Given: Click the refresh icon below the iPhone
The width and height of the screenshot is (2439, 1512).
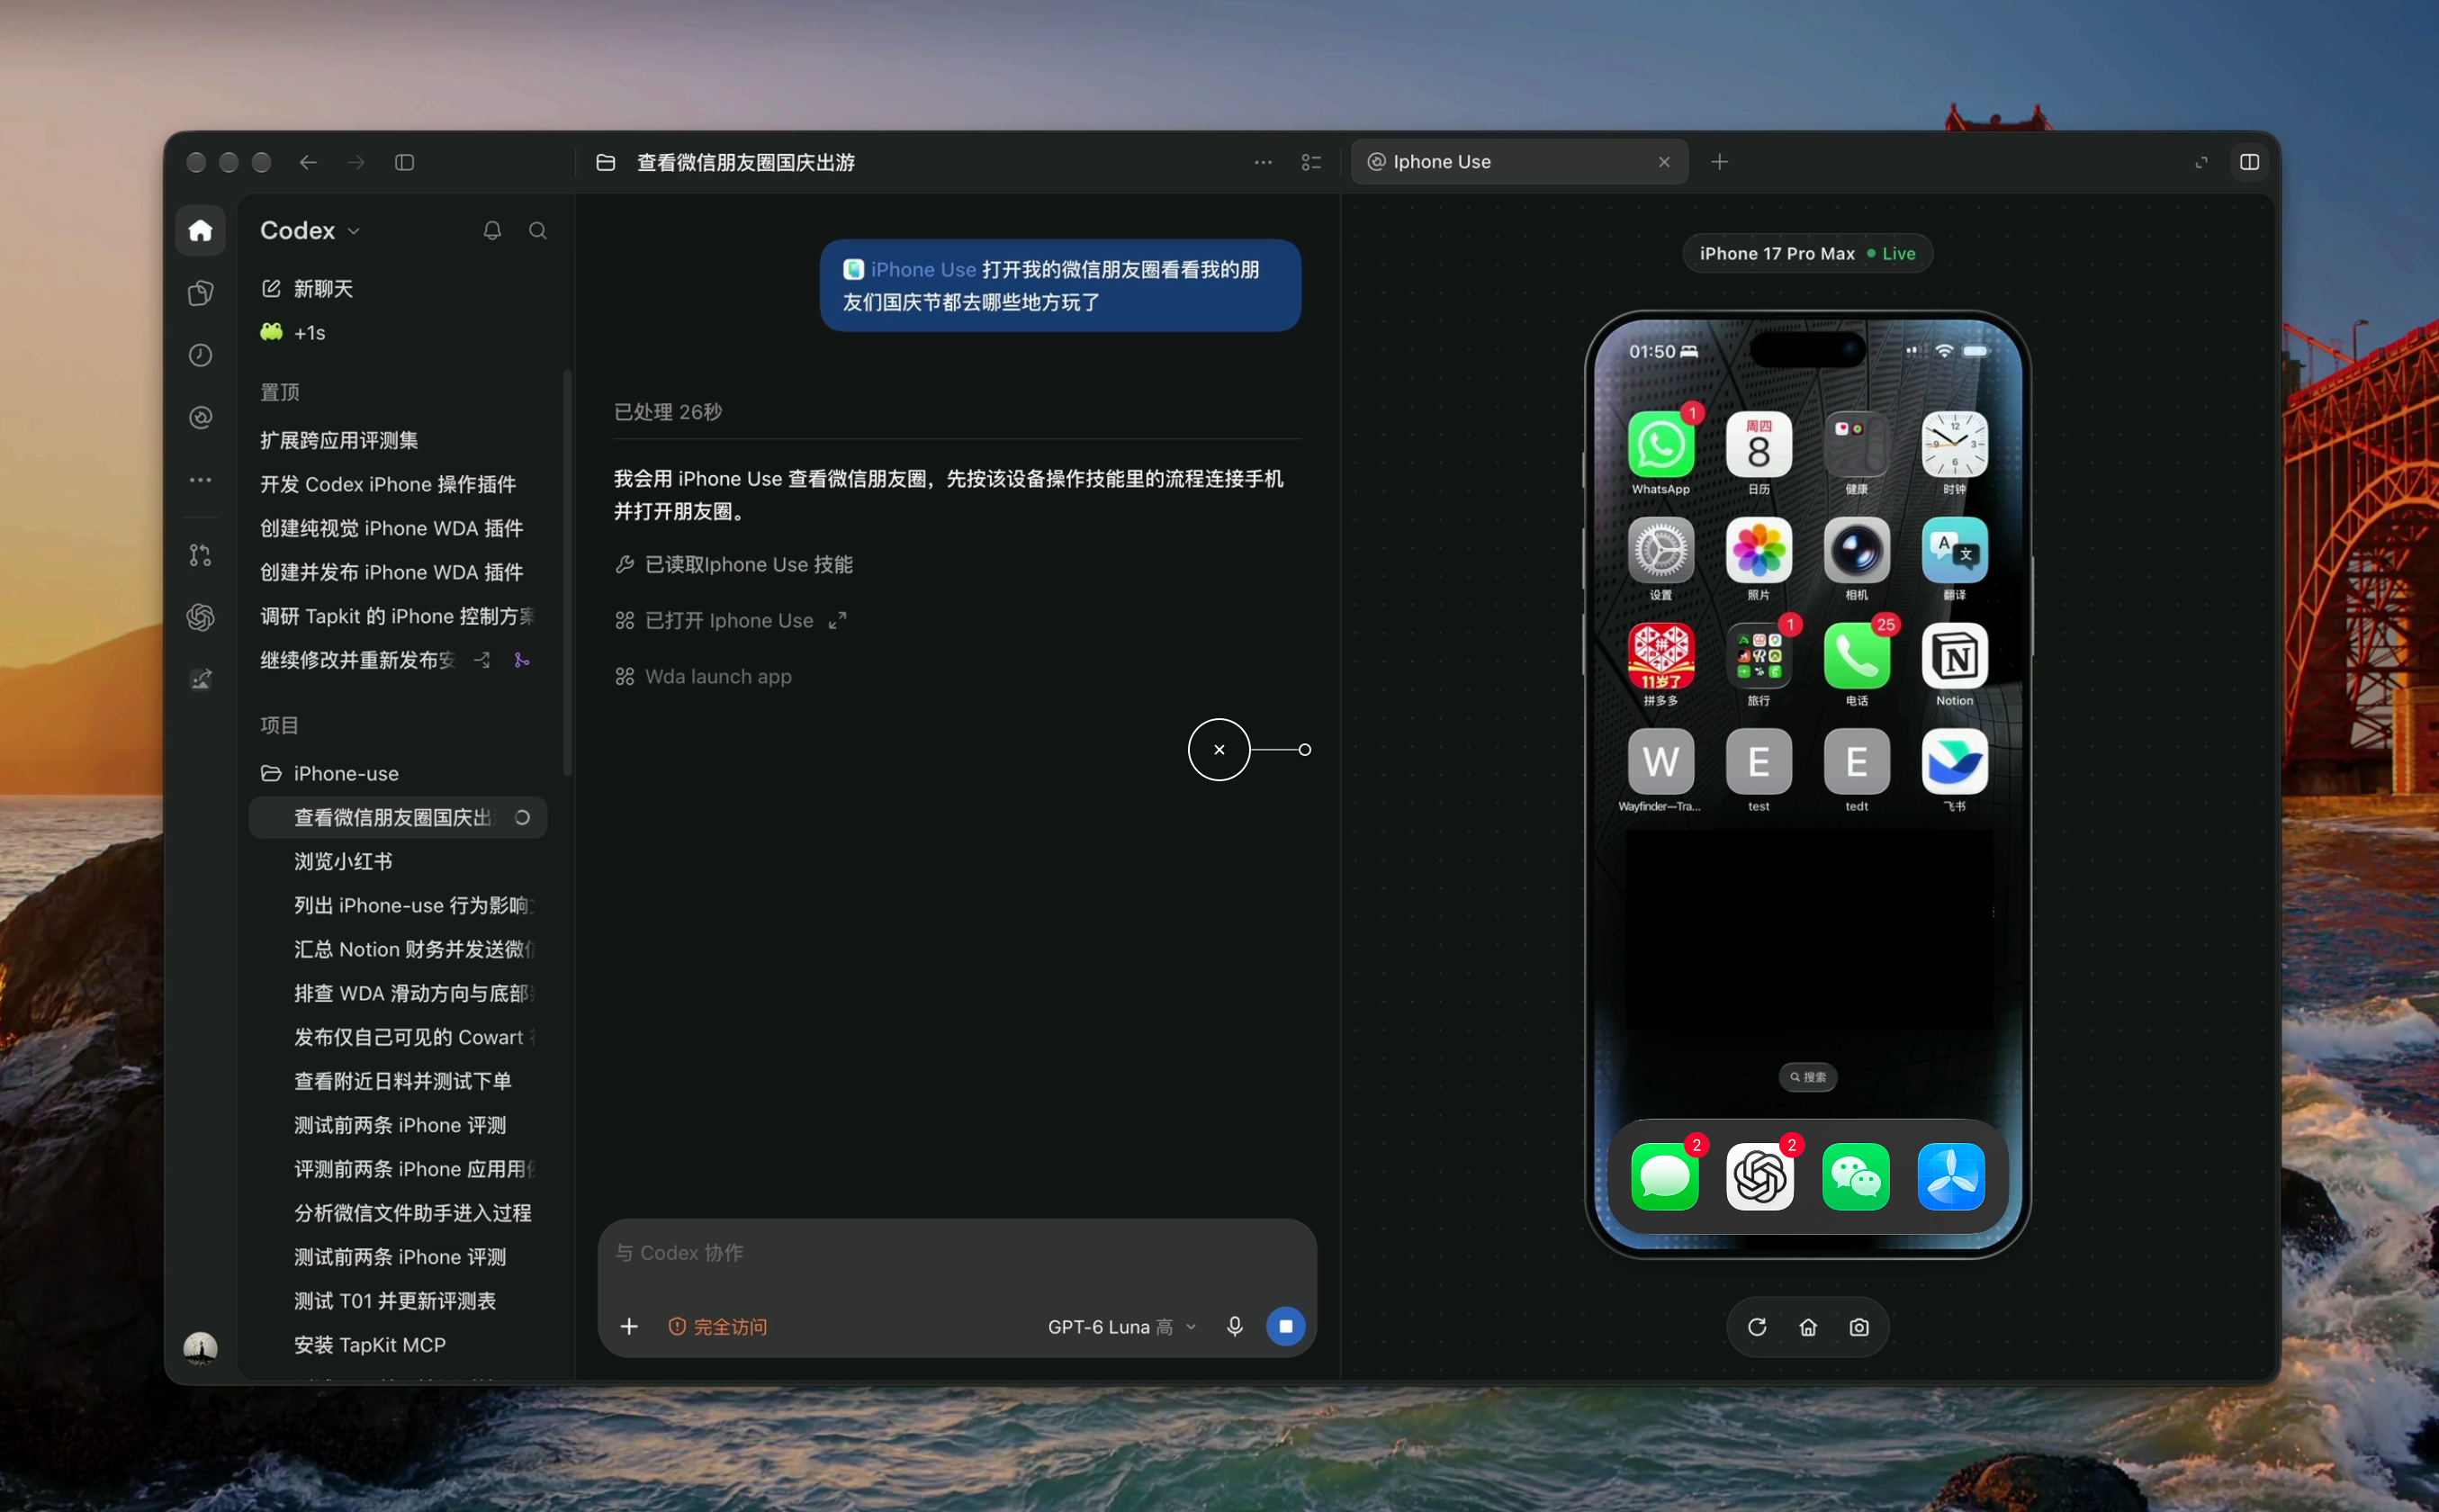Looking at the screenshot, I should [1757, 1327].
